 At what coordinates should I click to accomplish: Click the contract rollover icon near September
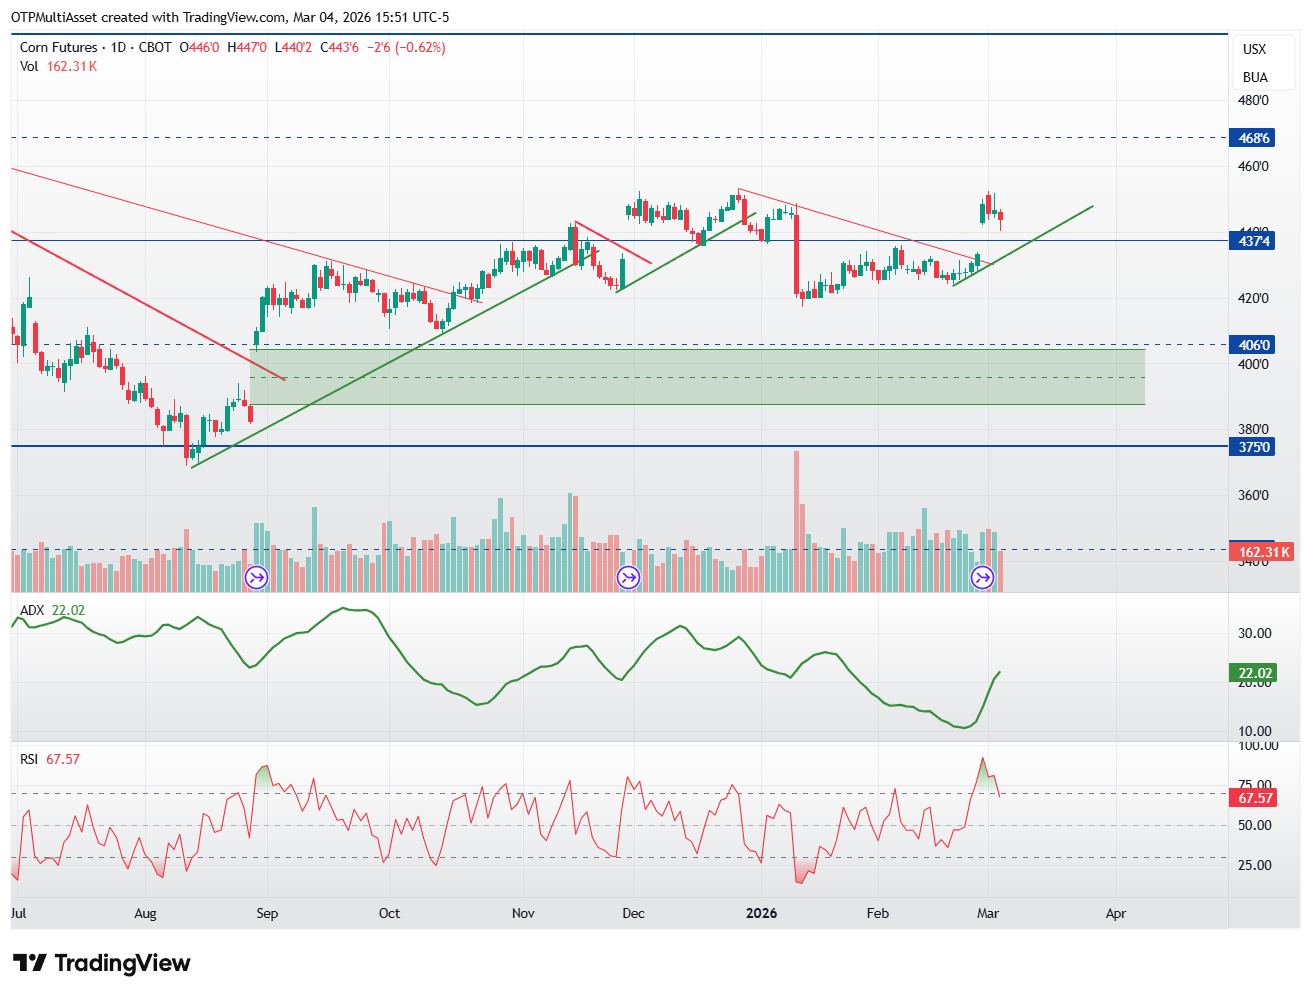coord(257,577)
